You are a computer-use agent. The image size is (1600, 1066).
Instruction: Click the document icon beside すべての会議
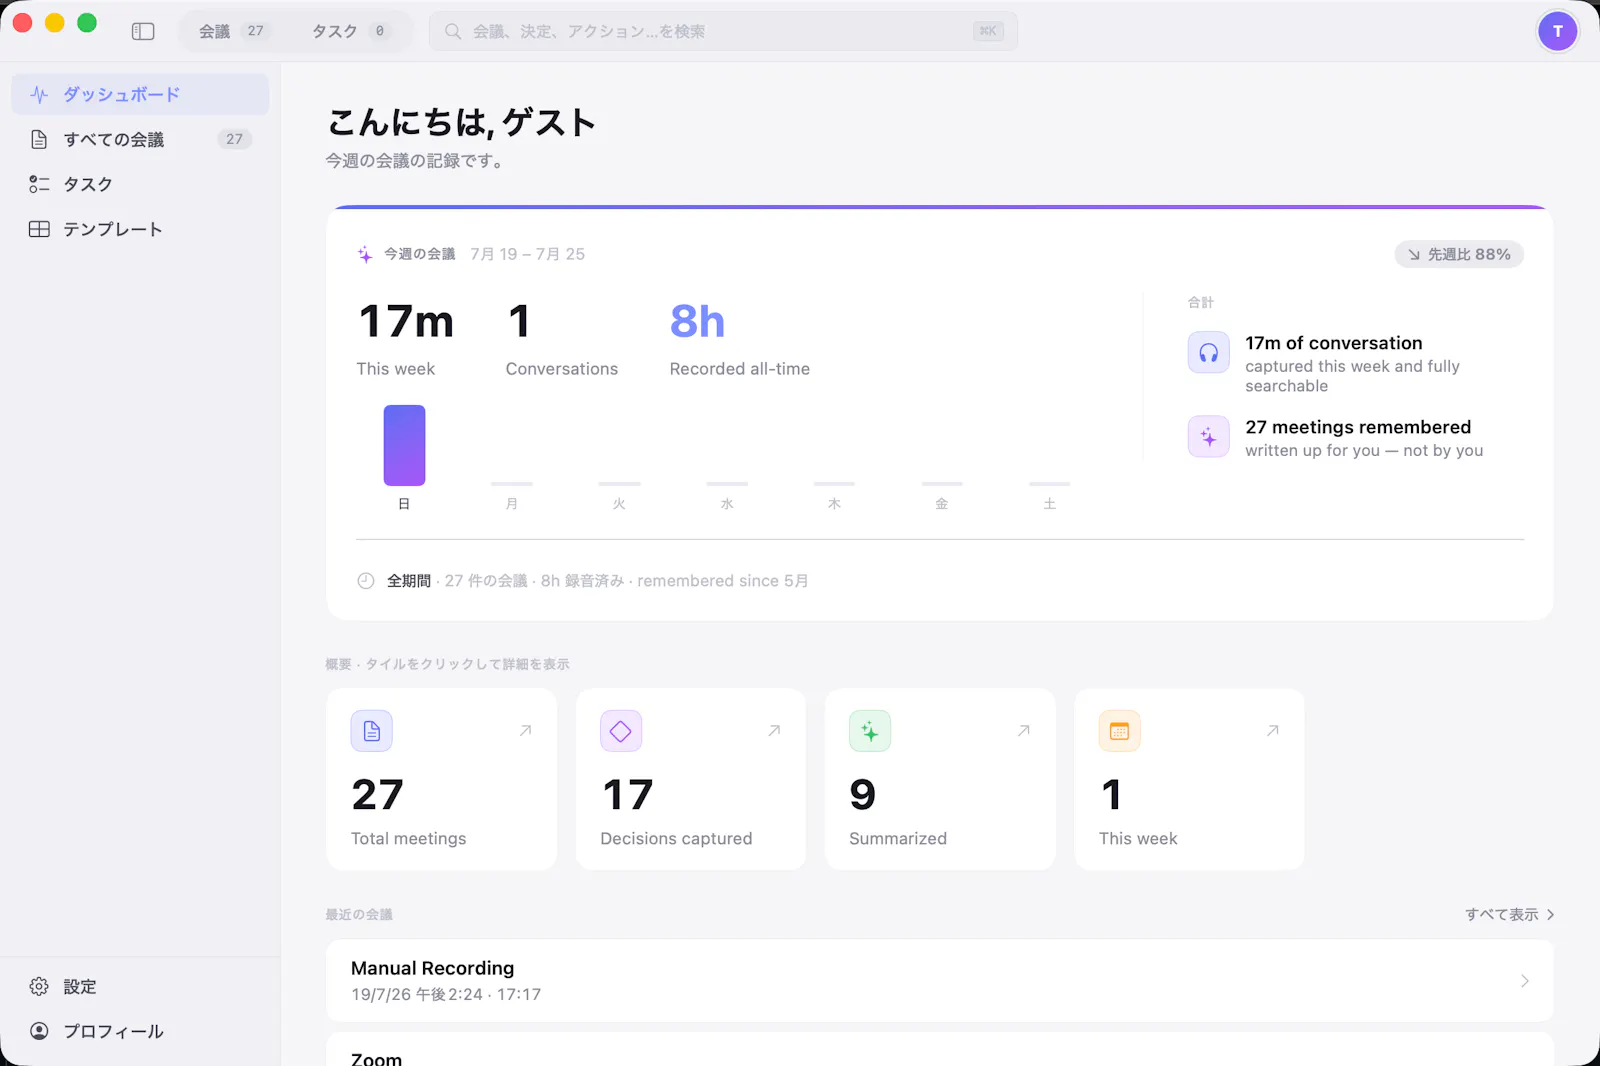(39, 139)
